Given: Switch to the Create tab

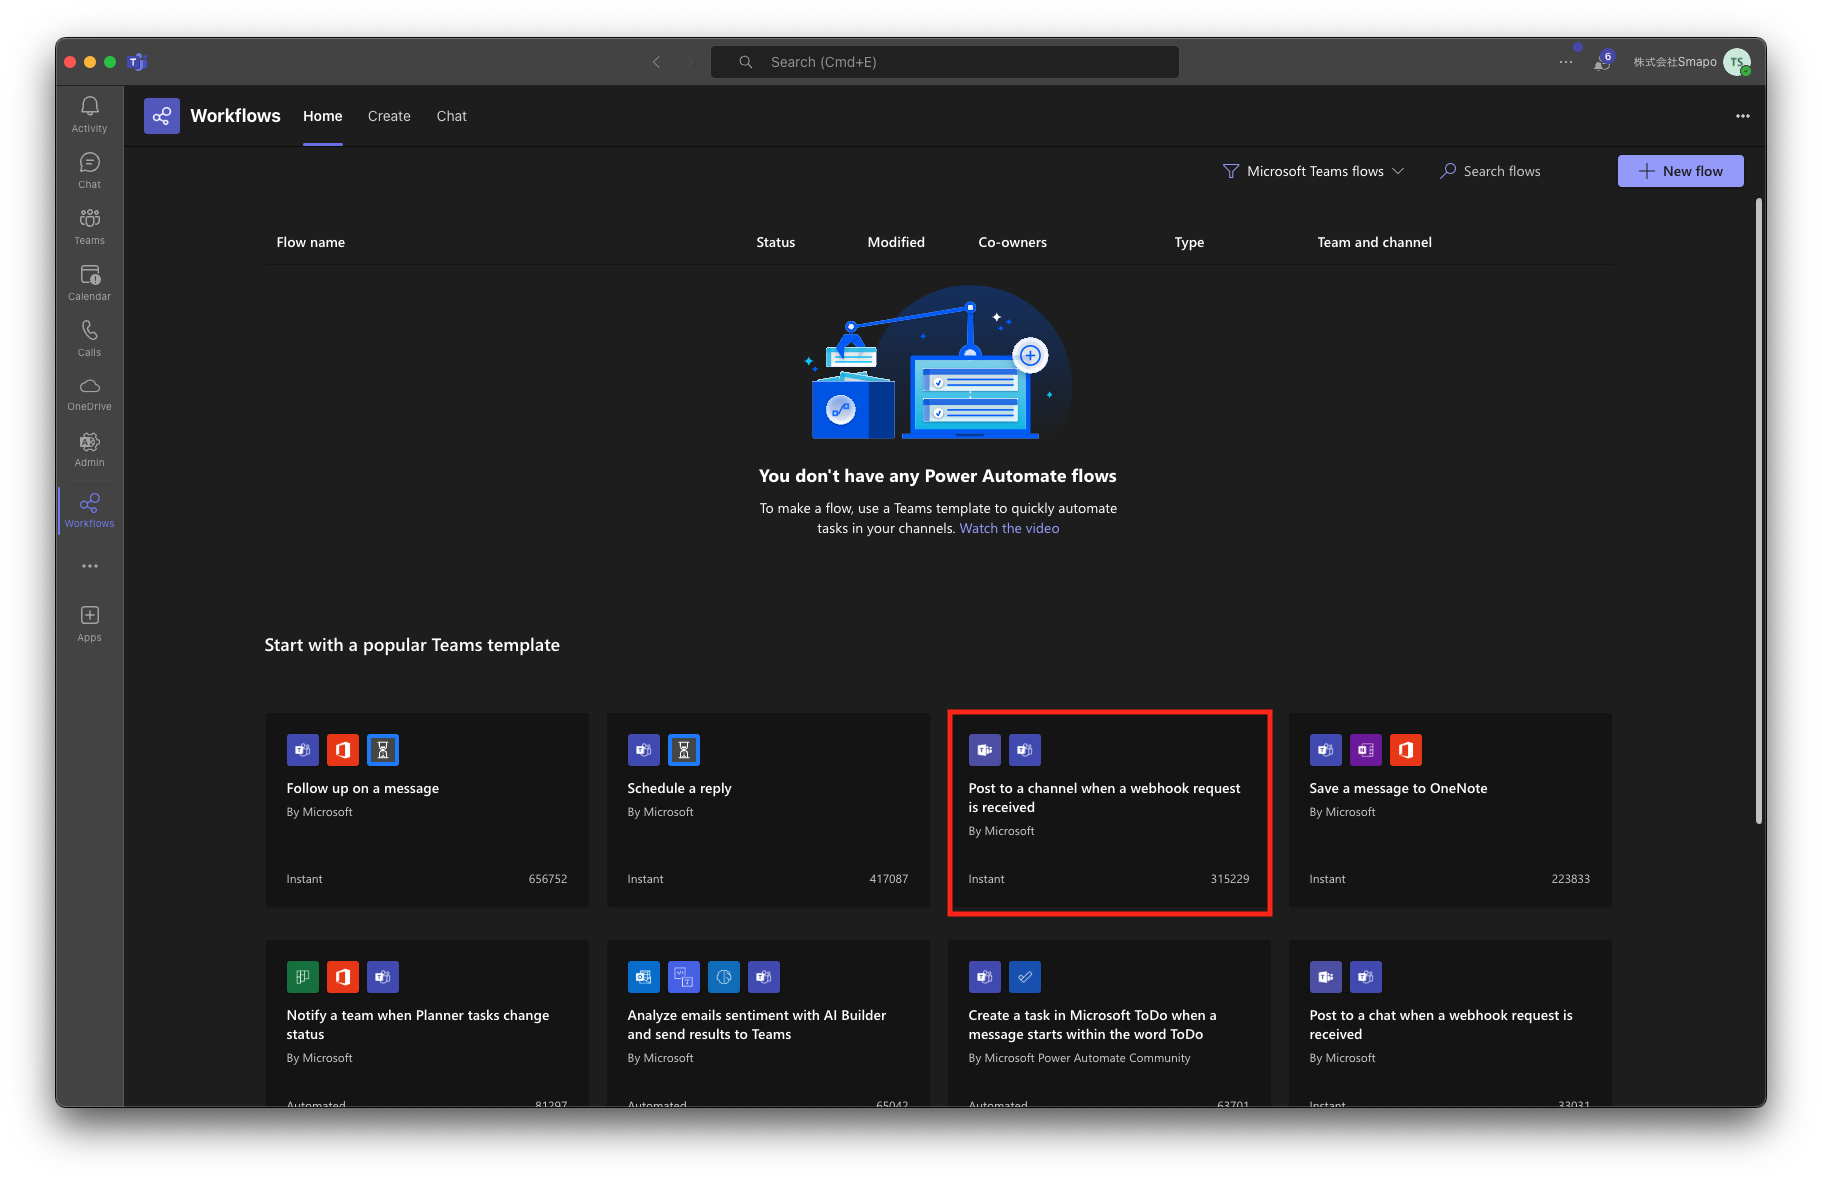Looking at the screenshot, I should pos(389,116).
